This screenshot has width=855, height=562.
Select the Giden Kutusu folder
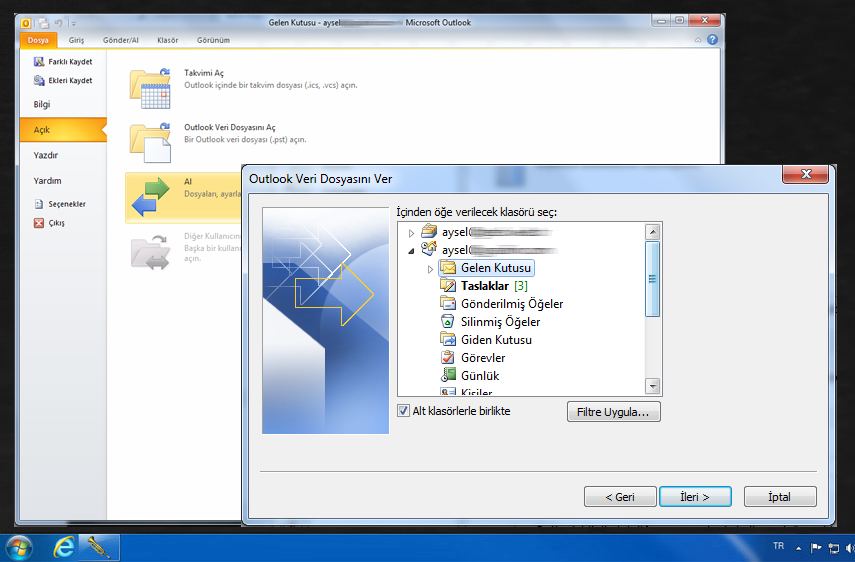coord(485,340)
